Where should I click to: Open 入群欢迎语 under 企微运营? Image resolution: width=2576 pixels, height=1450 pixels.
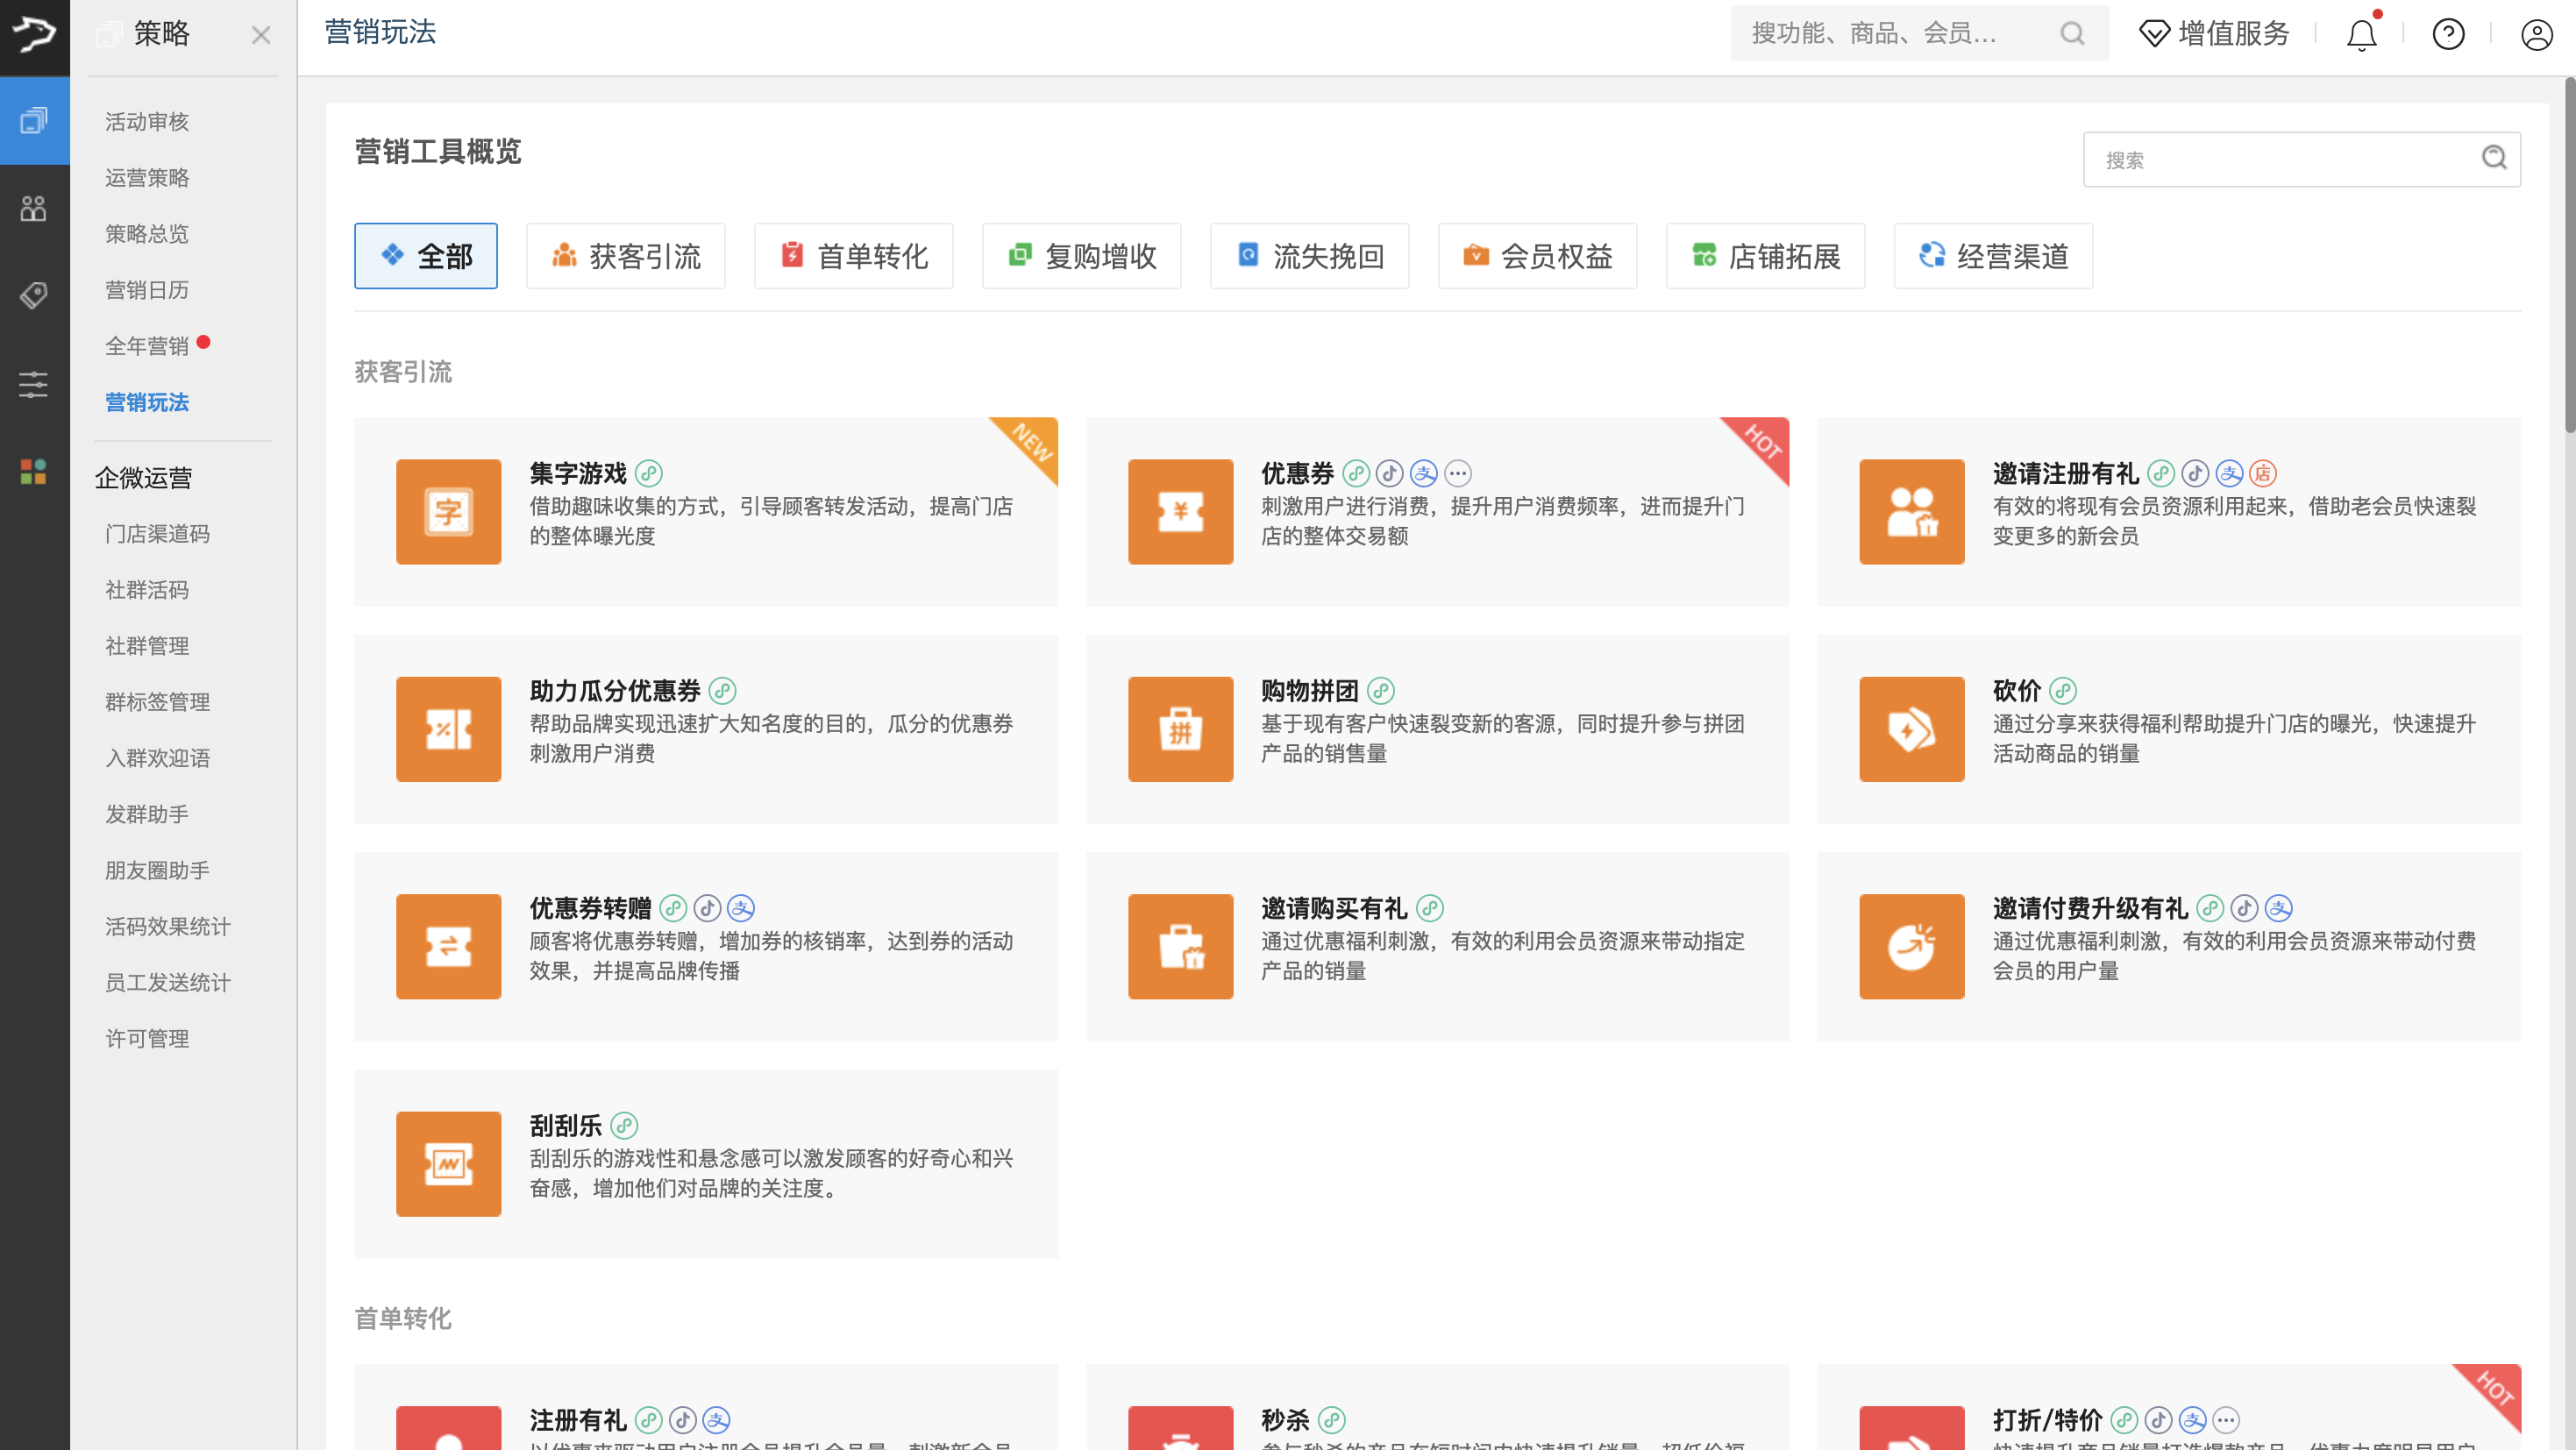point(158,758)
